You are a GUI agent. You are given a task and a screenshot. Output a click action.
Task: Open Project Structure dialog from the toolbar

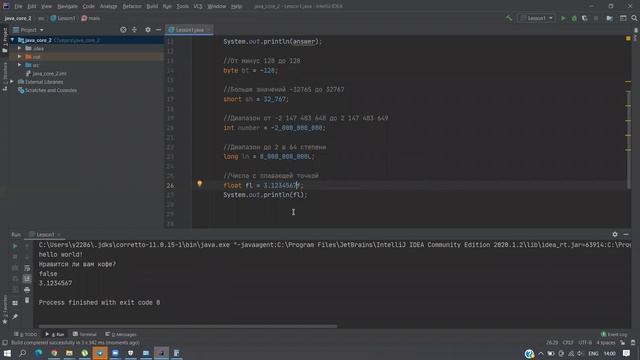pos(609,18)
